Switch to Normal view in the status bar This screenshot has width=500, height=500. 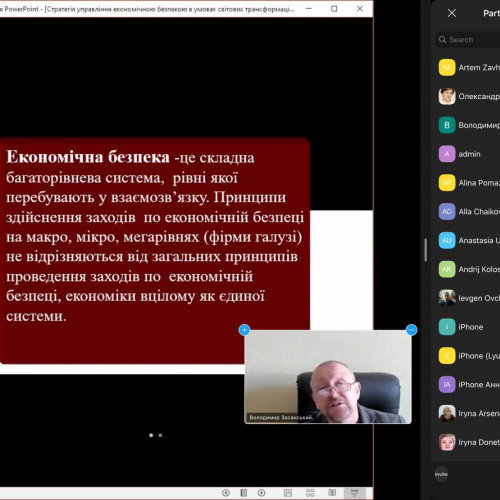[x=288, y=493]
